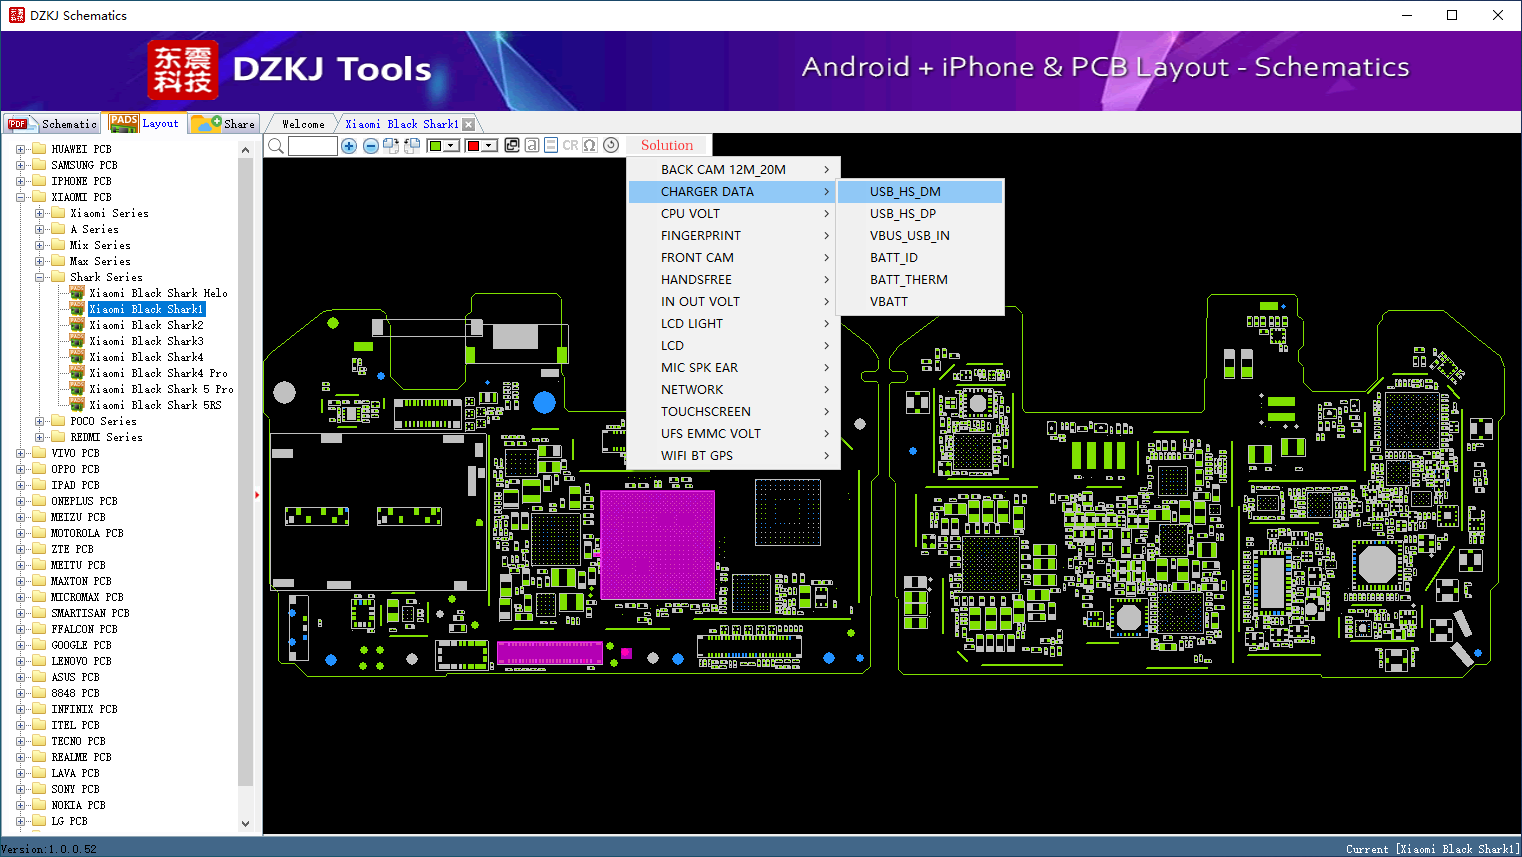Expand the Mix Series subfolder
This screenshot has width=1522, height=857.
(39, 245)
